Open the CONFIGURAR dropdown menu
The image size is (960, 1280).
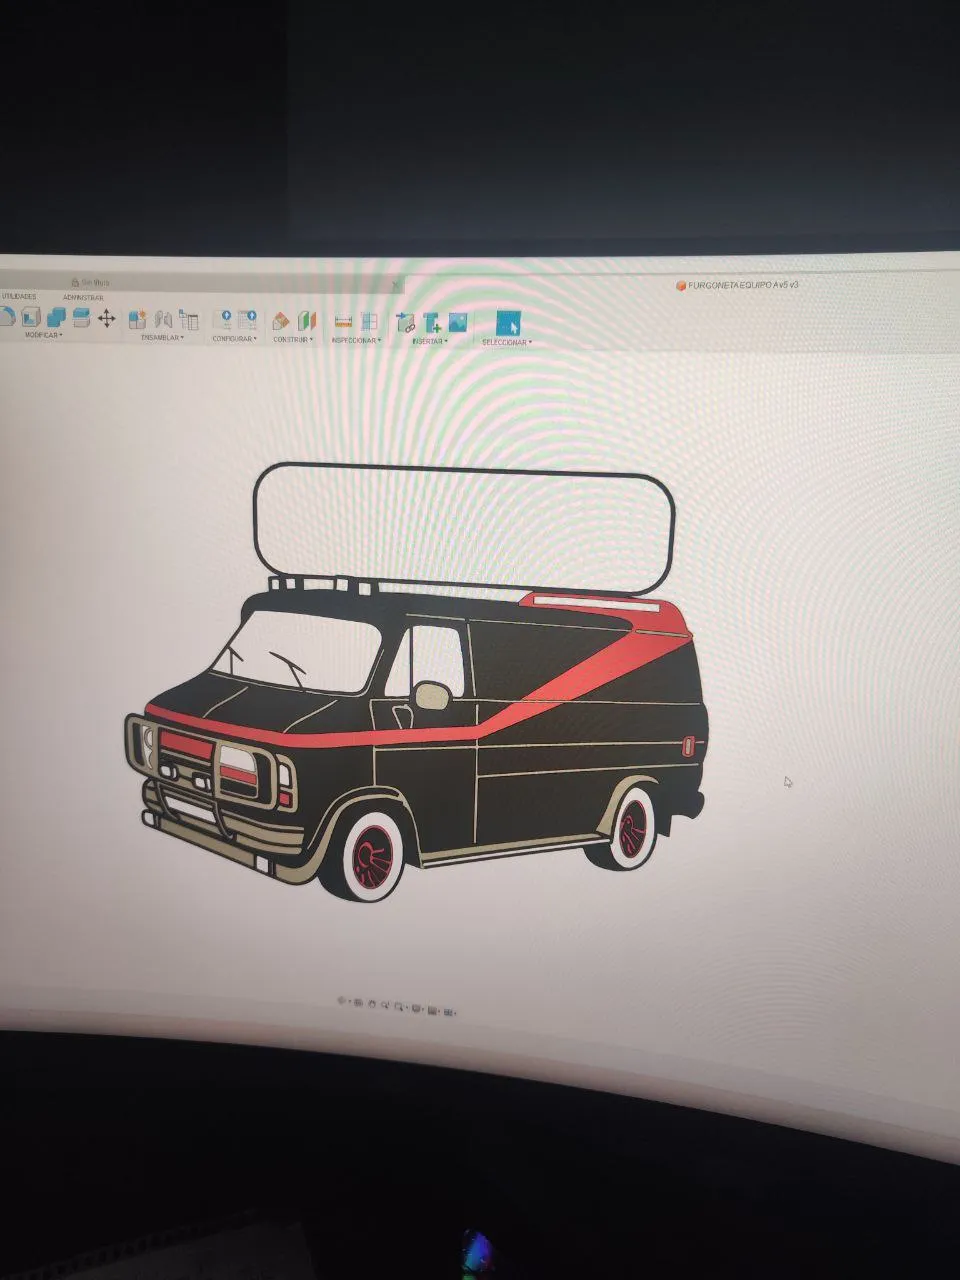pyautogui.click(x=235, y=338)
